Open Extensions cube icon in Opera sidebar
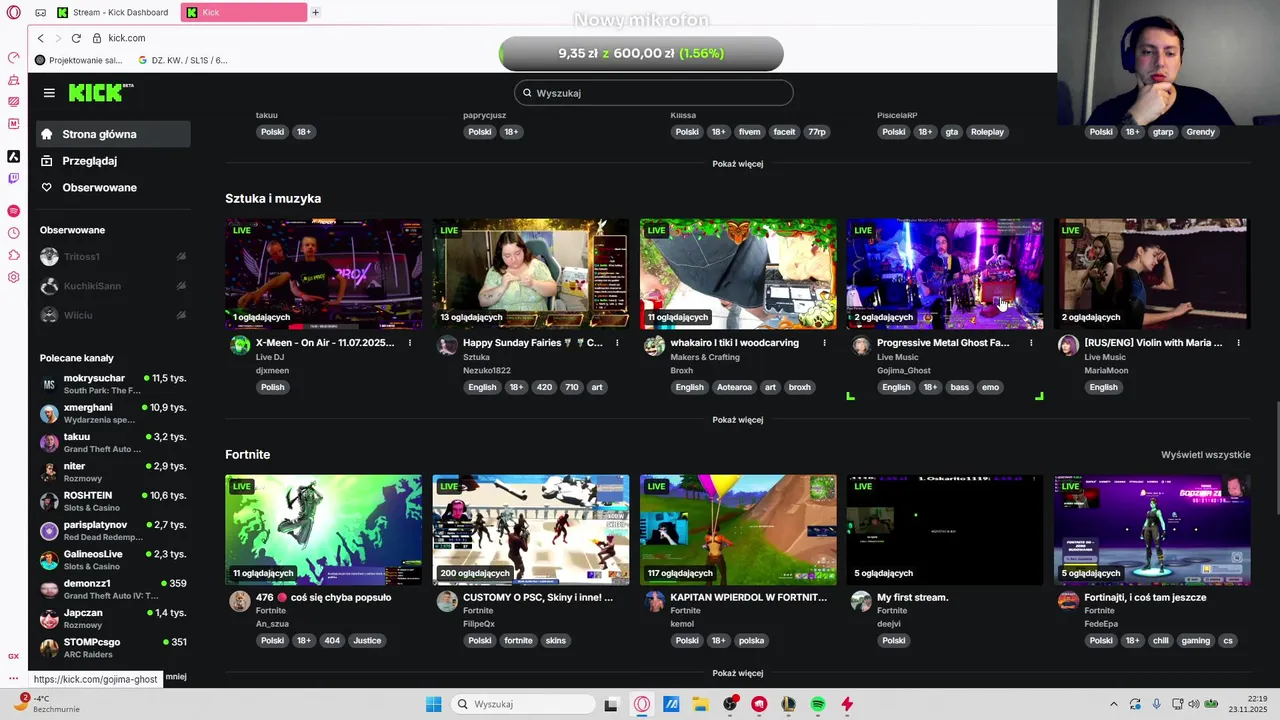The image size is (1280, 720). pyautogui.click(x=13, y=255)
